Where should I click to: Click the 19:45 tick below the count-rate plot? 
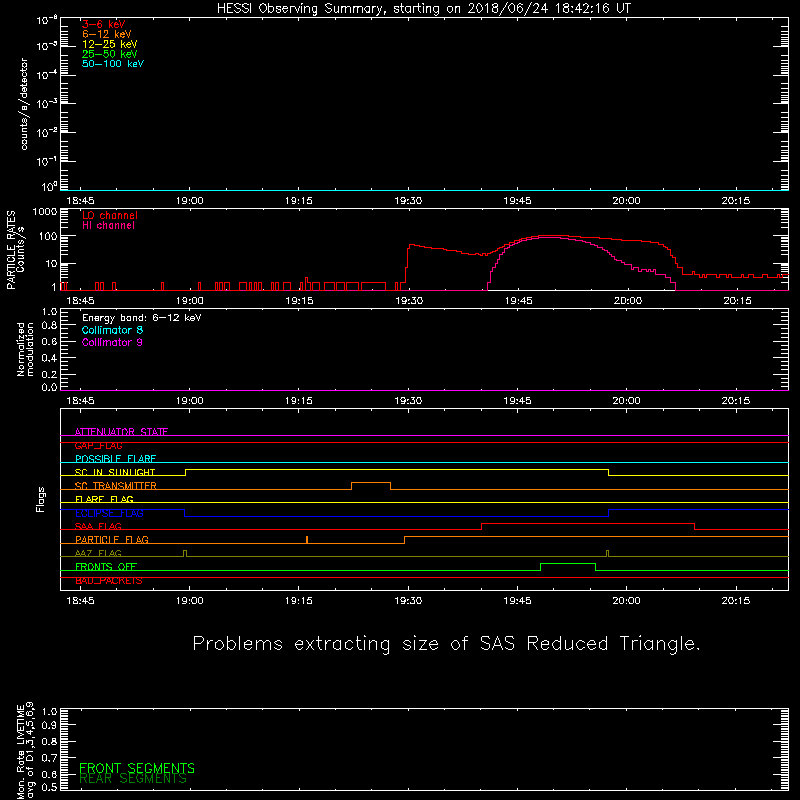coord(517,201)
